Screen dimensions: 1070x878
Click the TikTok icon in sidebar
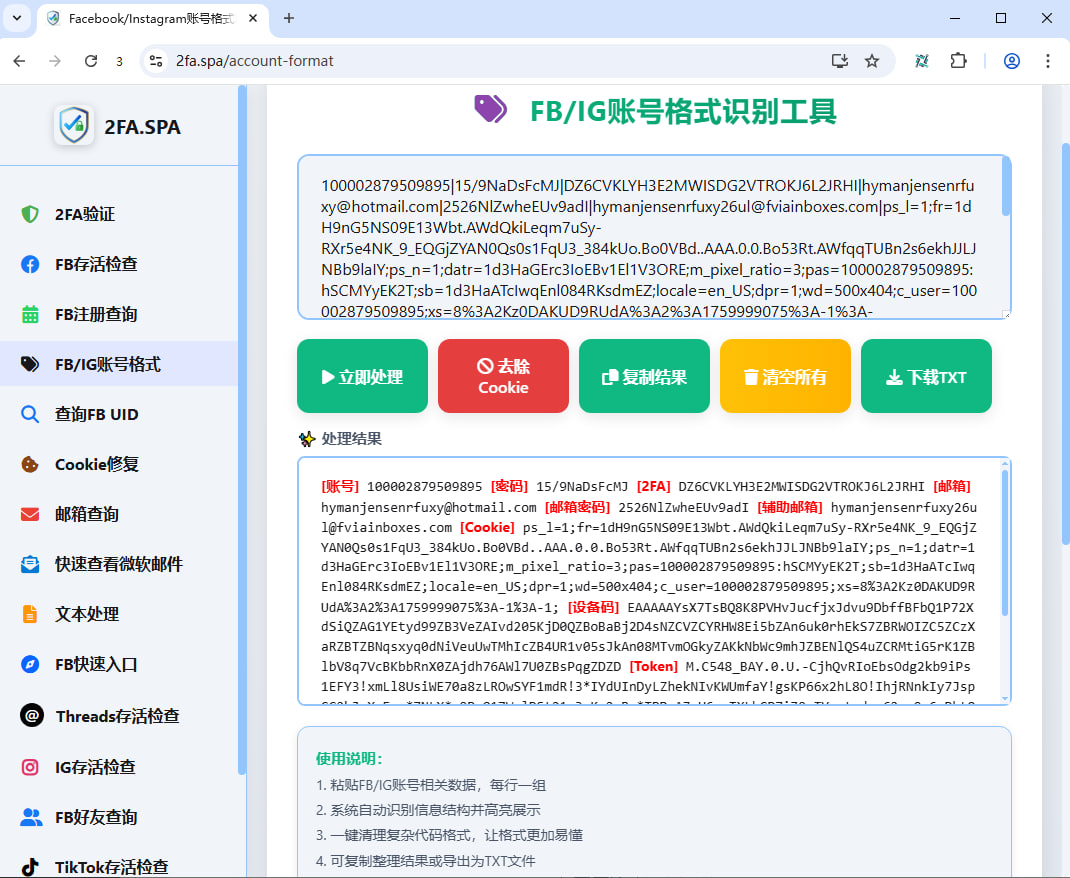click(30, 867)
